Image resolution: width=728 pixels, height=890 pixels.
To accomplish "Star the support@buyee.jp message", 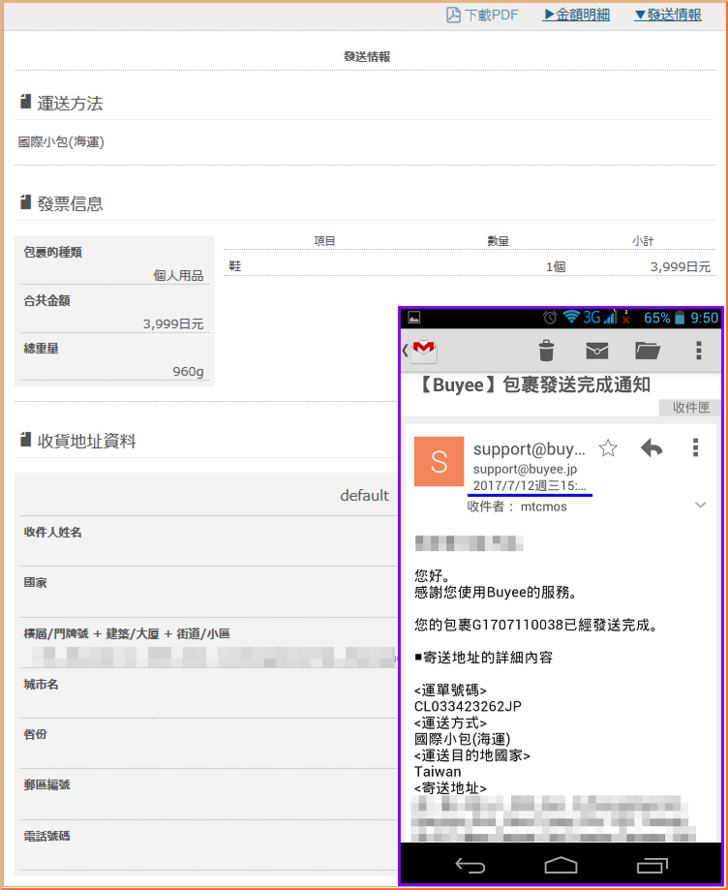I will (x=607, y=448).
